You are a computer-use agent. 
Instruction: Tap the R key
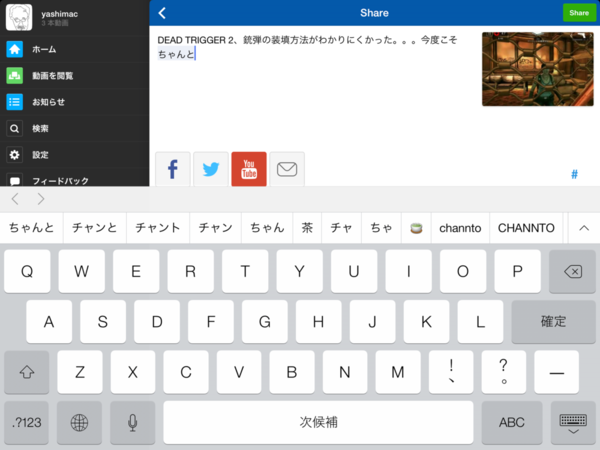click(x=191, y=271)
